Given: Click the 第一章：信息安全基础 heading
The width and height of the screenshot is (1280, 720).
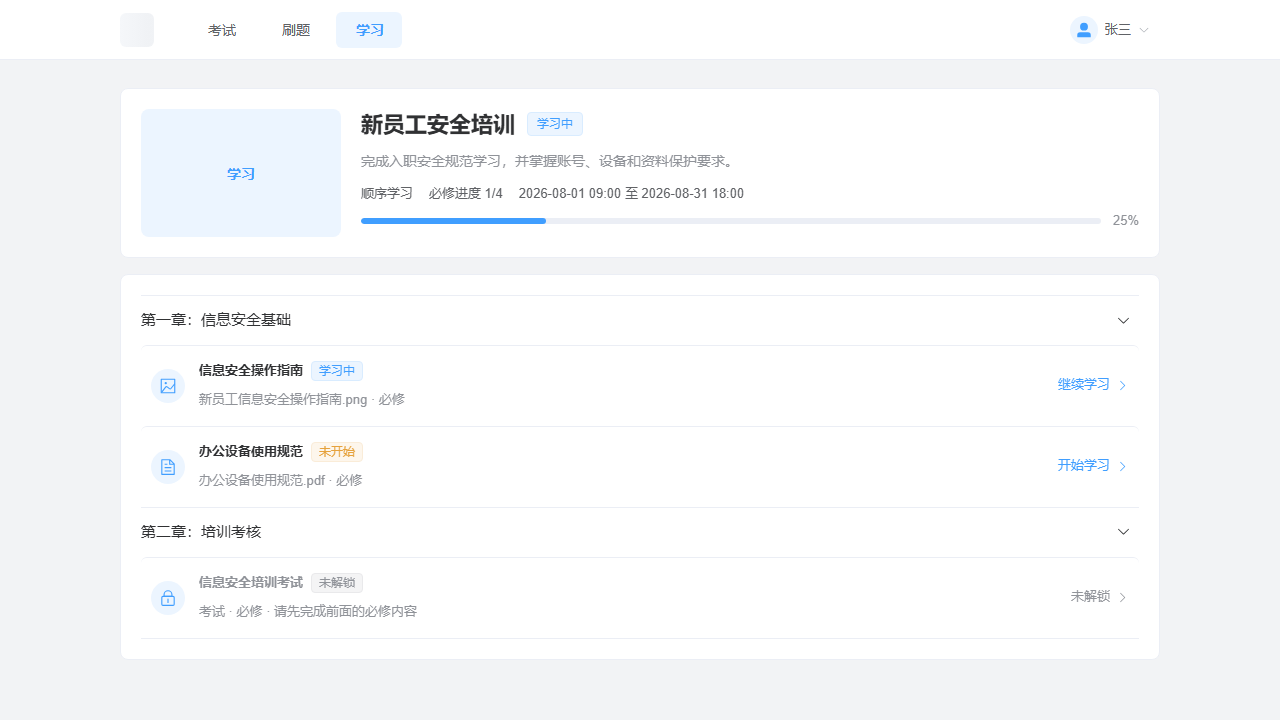Looking at the screenshot, I should click(x=216, y=321).
